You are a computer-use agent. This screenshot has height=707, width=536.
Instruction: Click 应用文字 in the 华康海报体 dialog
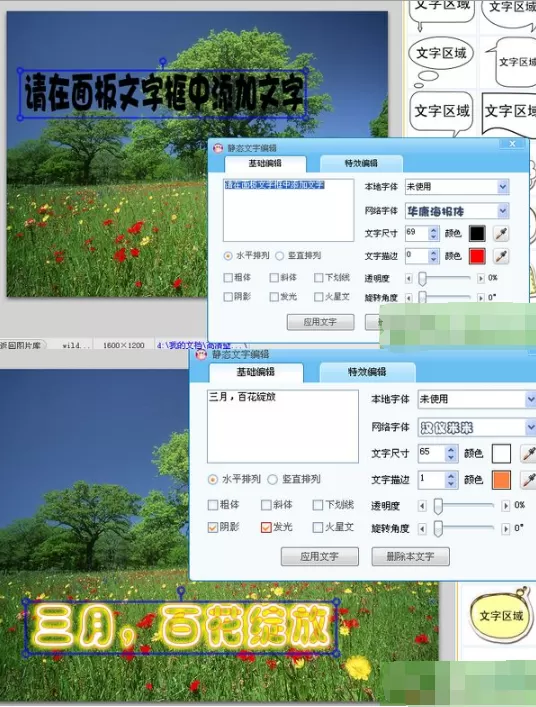(320, 322)
